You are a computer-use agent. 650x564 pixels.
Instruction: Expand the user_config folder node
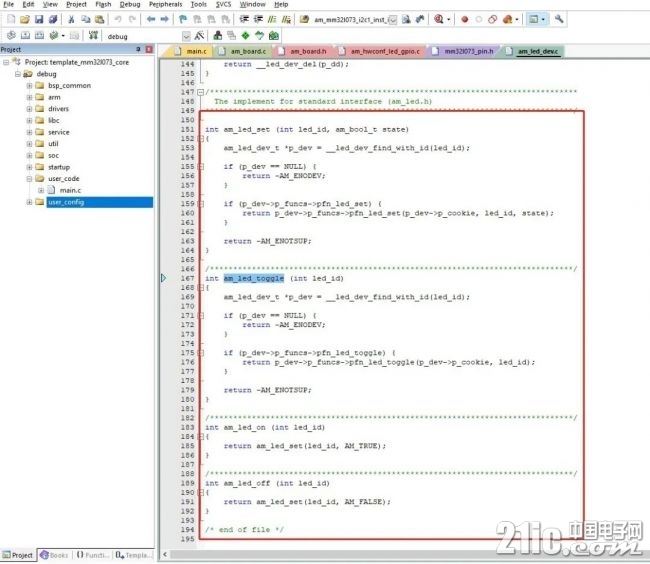29,202
